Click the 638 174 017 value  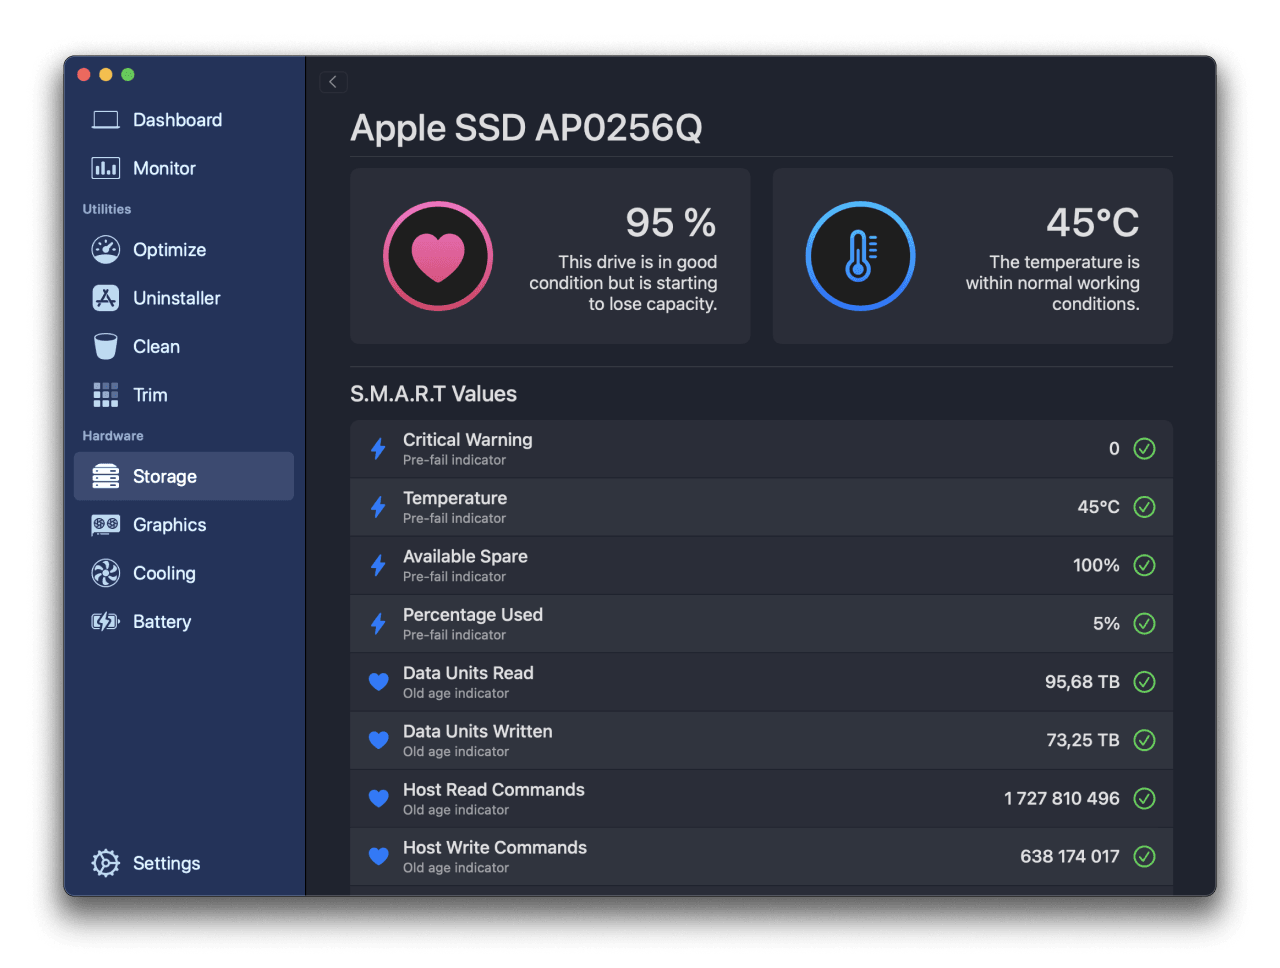(x=1070, y=856)
